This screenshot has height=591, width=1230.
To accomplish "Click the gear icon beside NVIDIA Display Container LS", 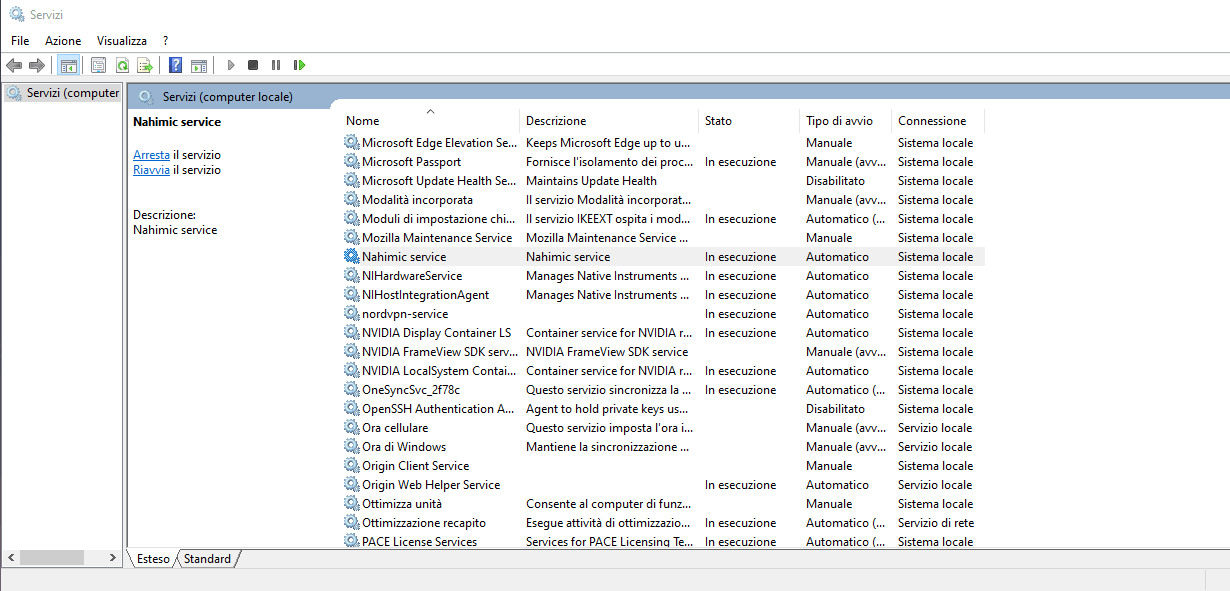I will coord(352,333).
